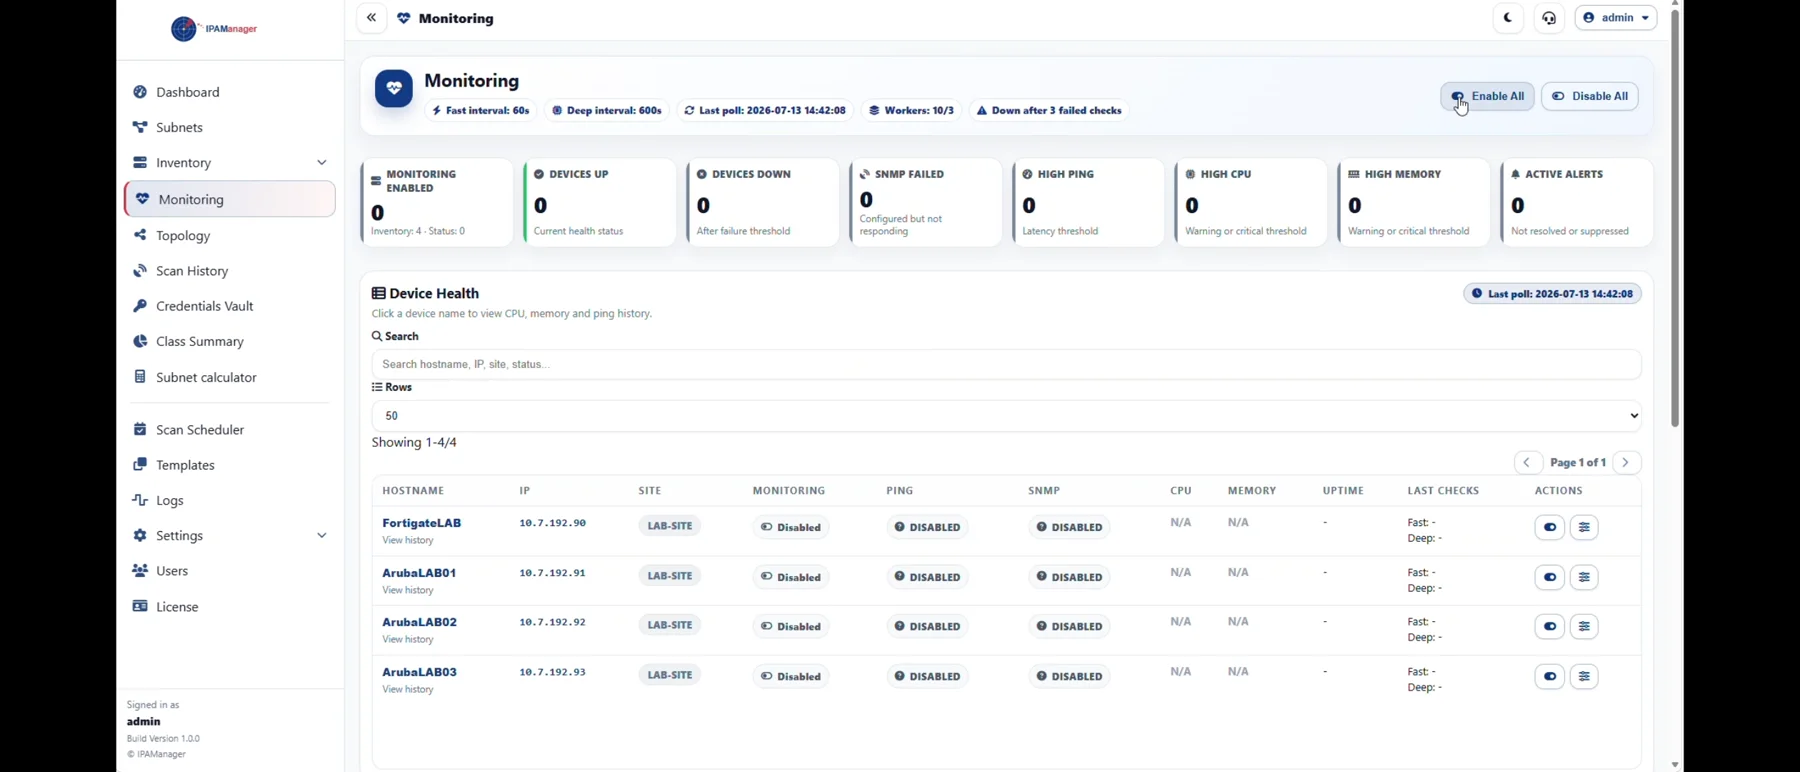Image resolution: width=1800 pixels, height=772 pixels.
Task: Toggle monitoring eye for FortigateLAB
Action: click(1550, 527)
